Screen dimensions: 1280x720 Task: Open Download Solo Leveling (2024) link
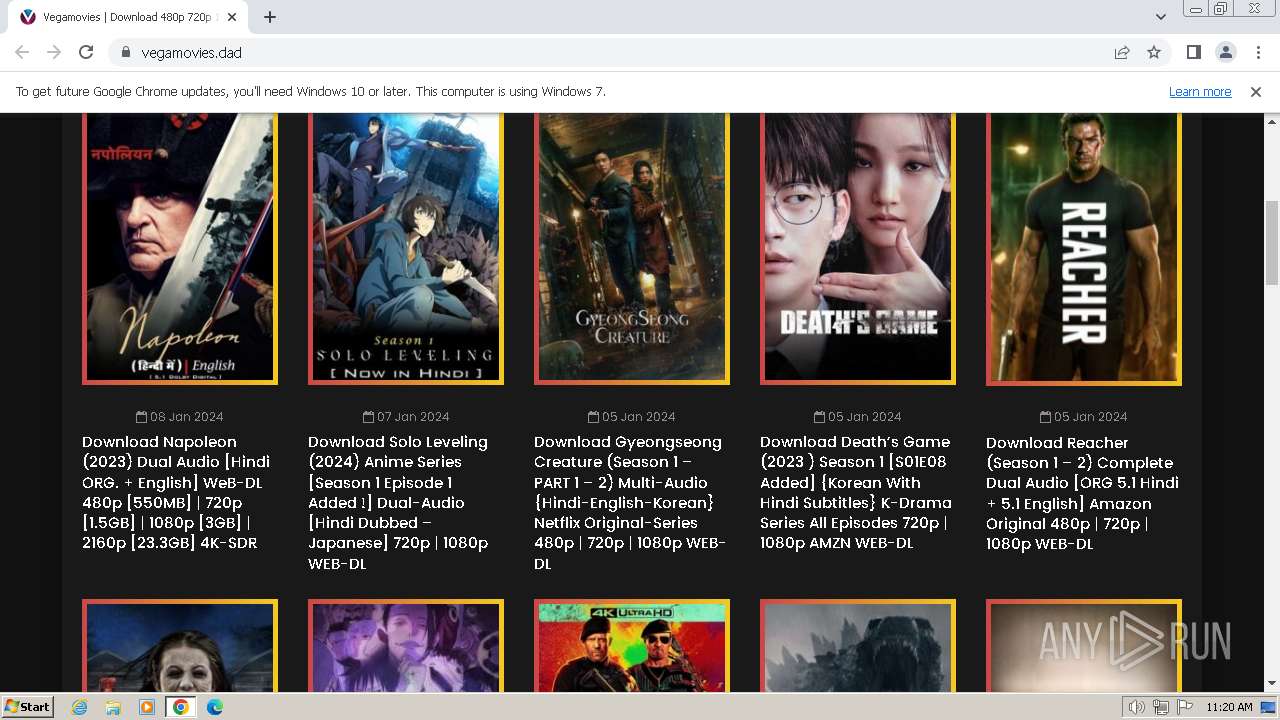(399, 502)
